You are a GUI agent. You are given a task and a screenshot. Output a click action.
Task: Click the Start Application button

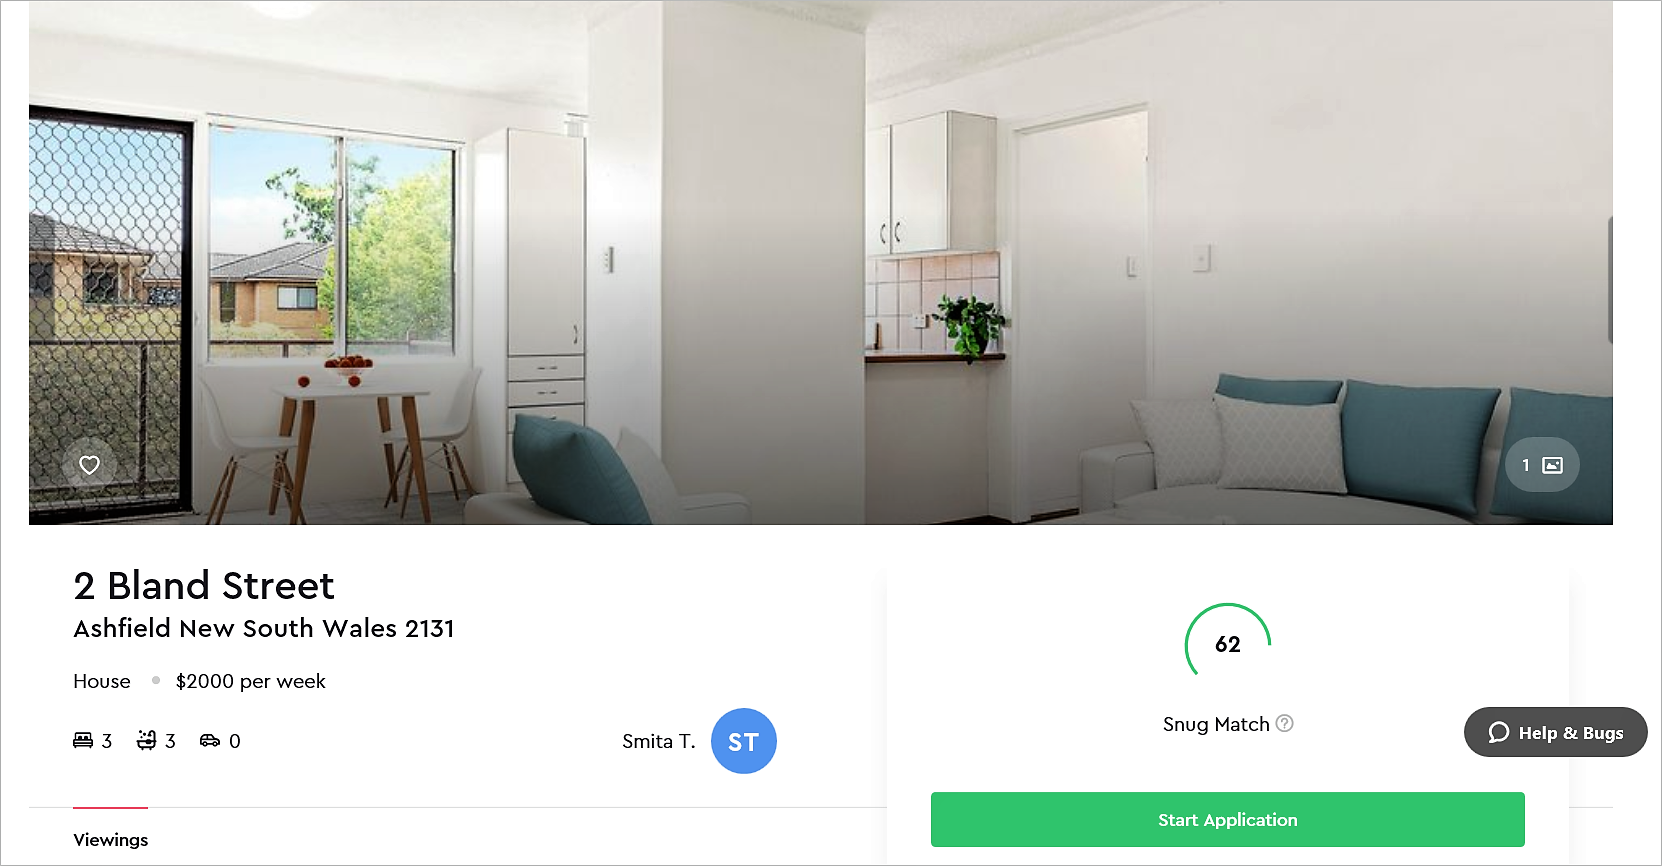click(1228, 820)
